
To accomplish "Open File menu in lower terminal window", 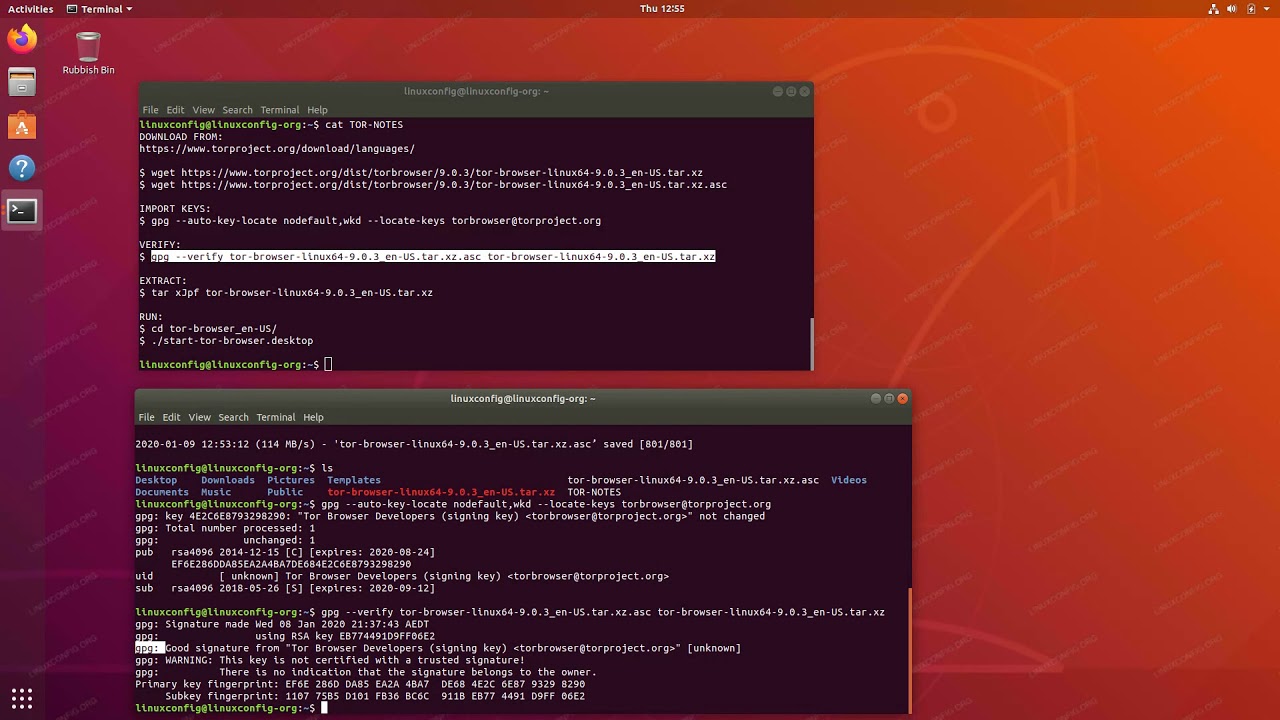I will click(146, 417).
